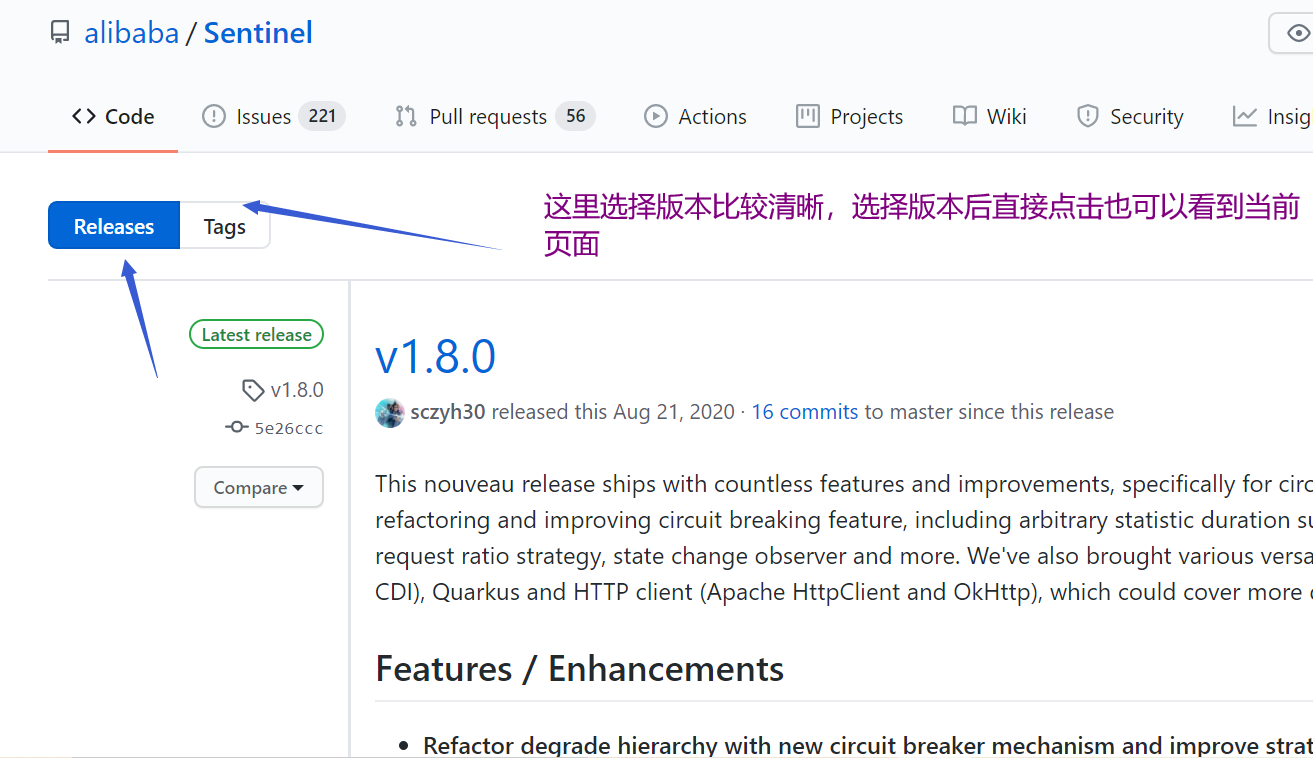Click sczyh30's avatar thumbnail
The width and height of the screenshot is (1313, 758).
[x=390, y=412]
